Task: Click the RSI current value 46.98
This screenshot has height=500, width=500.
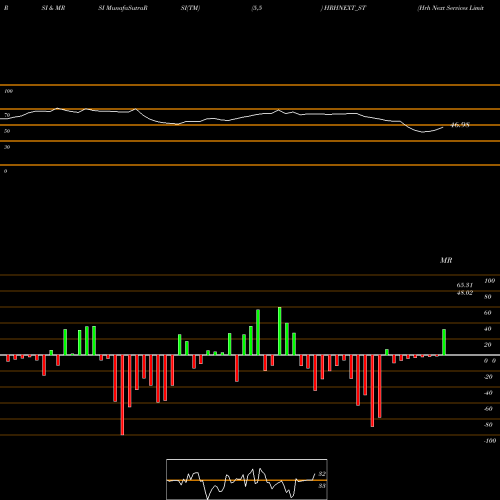Action: pos(460,125)
